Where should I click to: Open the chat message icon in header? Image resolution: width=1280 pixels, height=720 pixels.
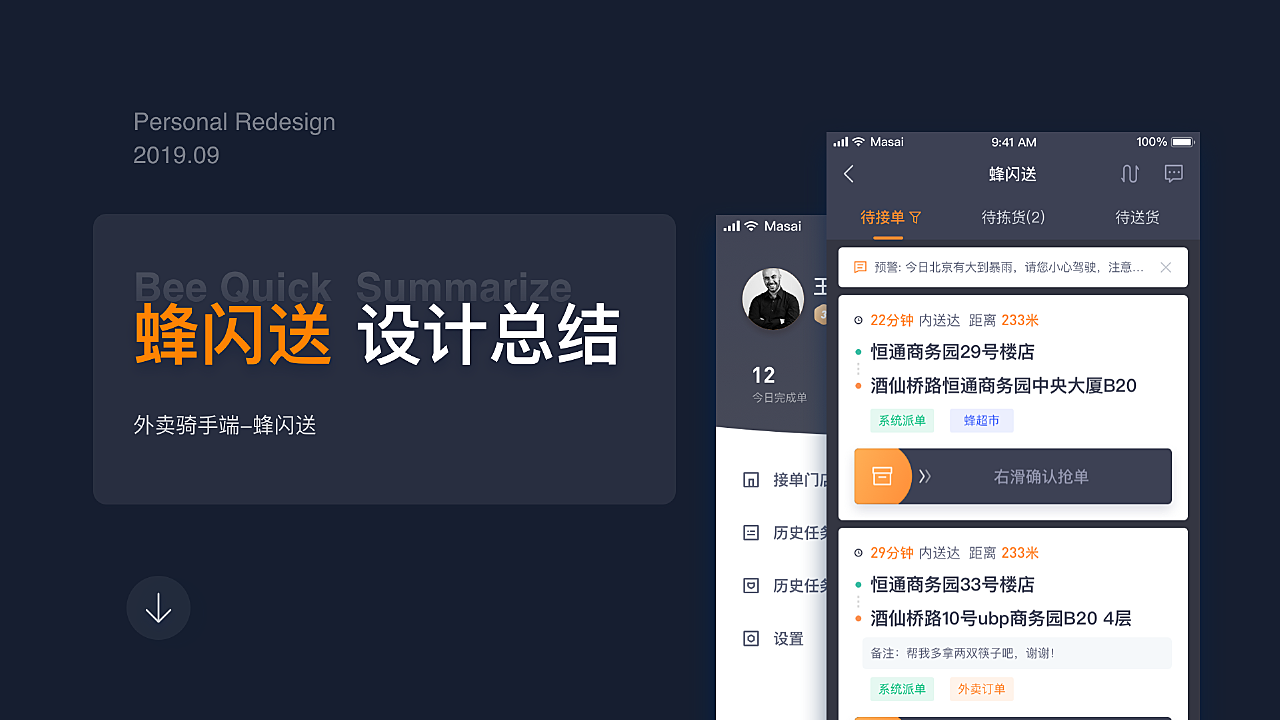pos(1174,173)
